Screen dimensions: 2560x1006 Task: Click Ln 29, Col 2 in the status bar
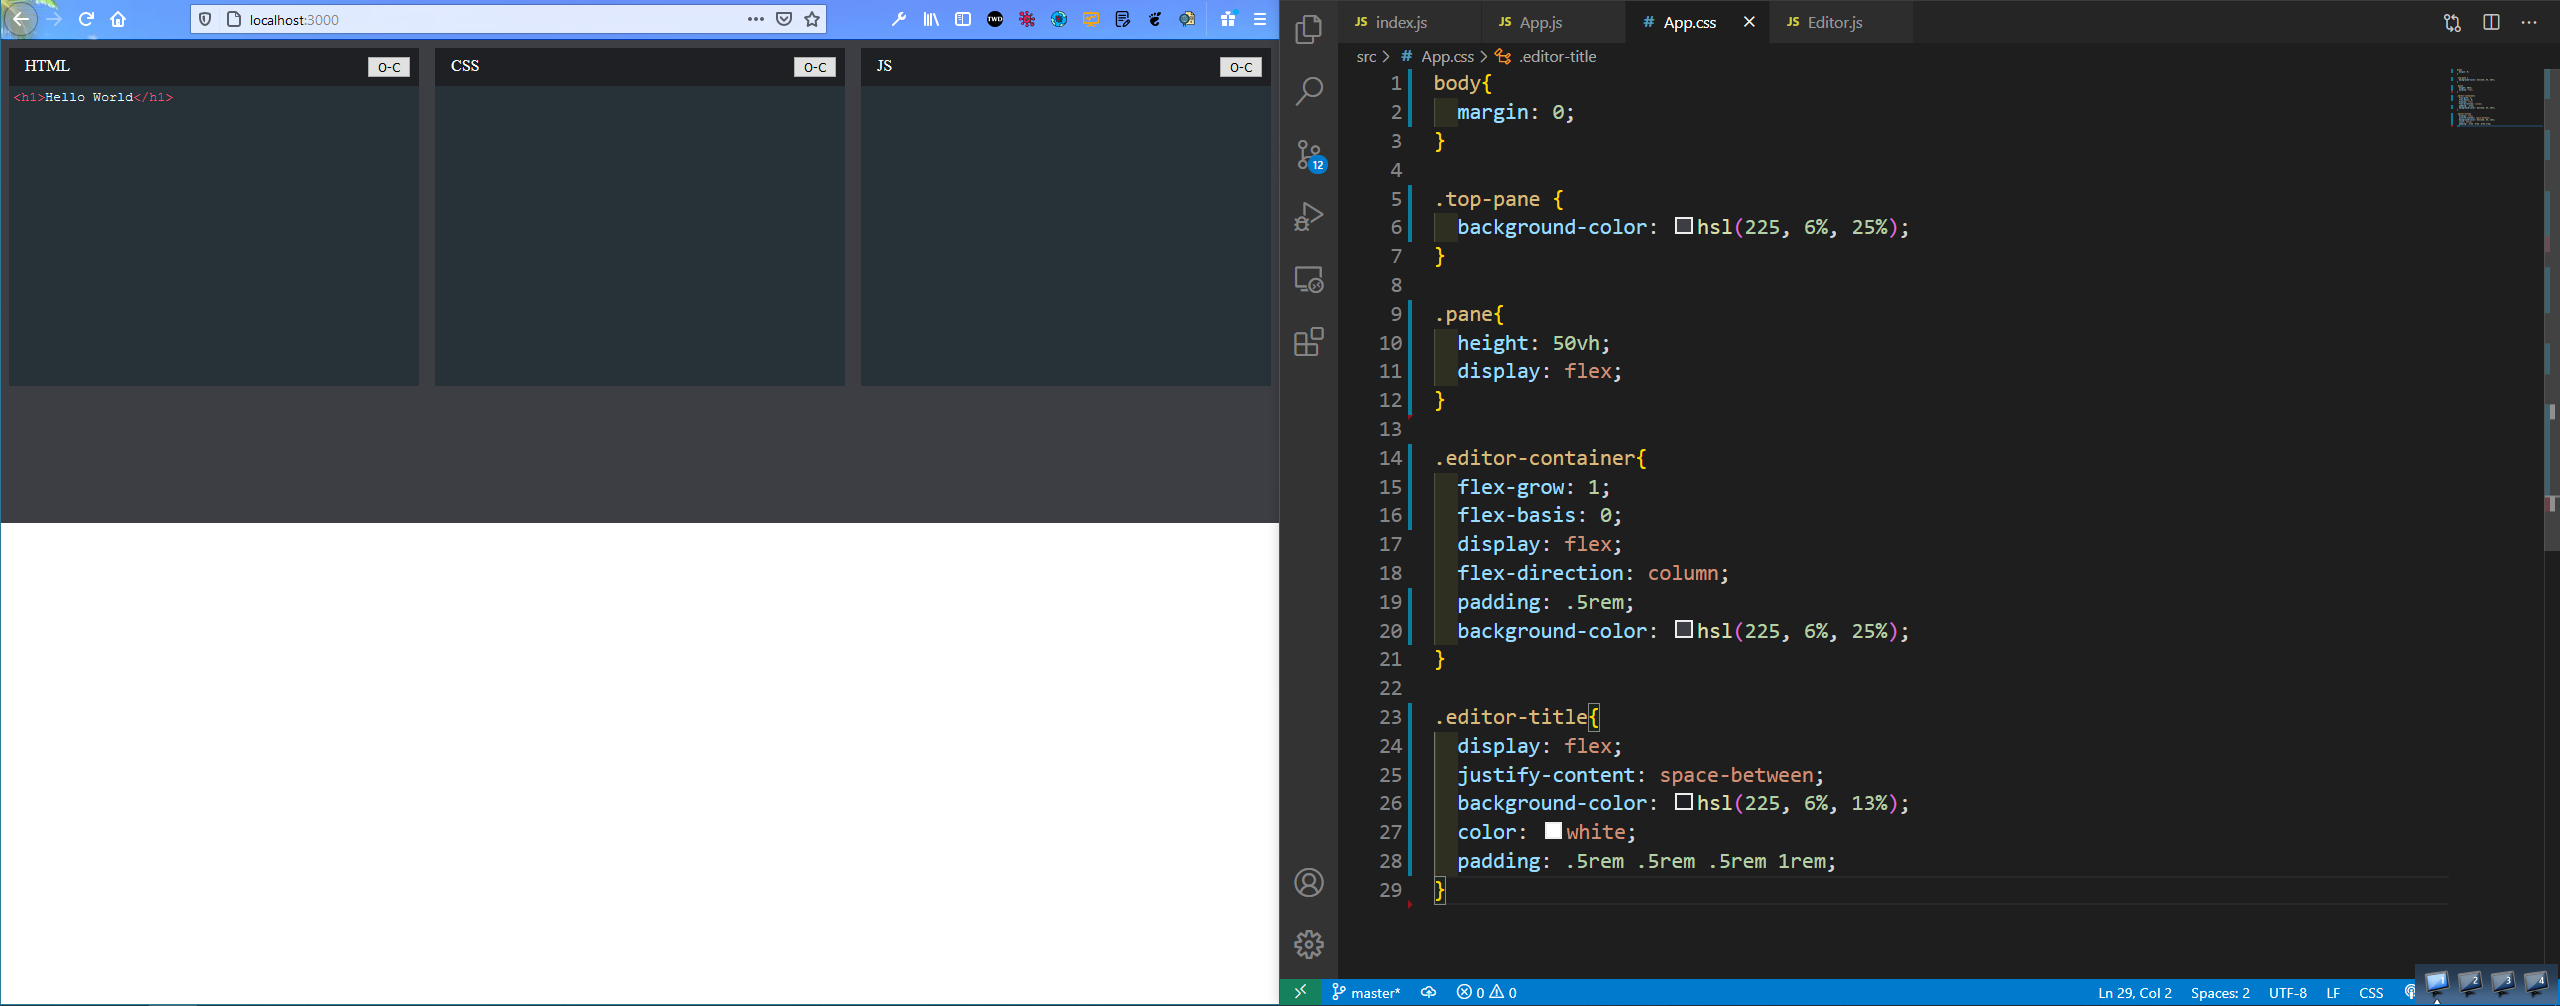tap(2135, 993)
